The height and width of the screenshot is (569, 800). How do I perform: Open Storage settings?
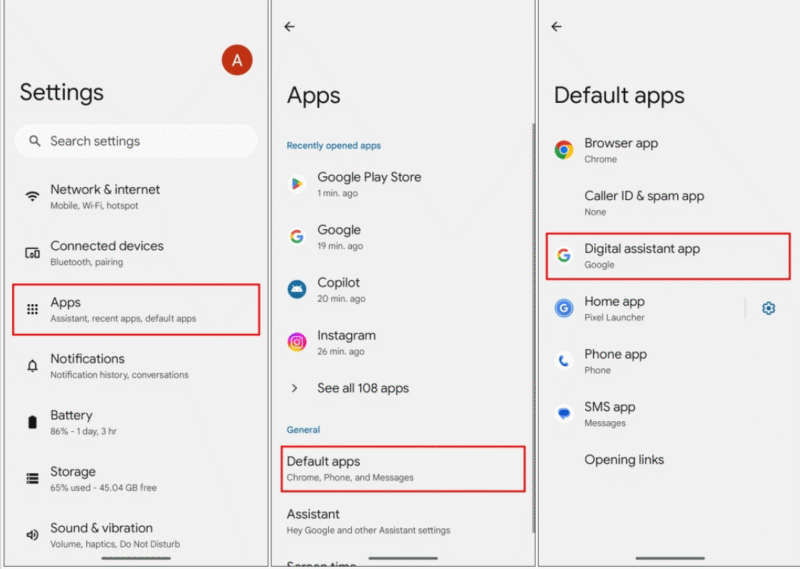[x=136, y=479]
